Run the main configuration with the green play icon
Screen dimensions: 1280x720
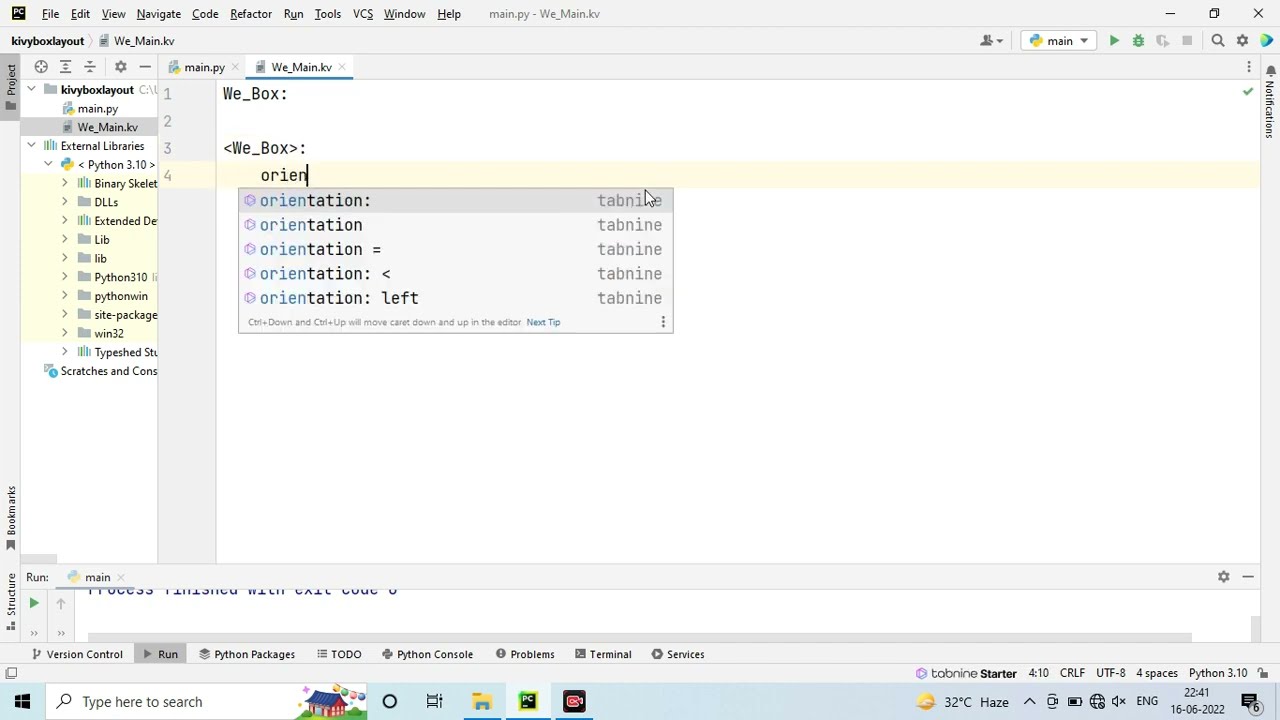click(x=1114, y=41)
